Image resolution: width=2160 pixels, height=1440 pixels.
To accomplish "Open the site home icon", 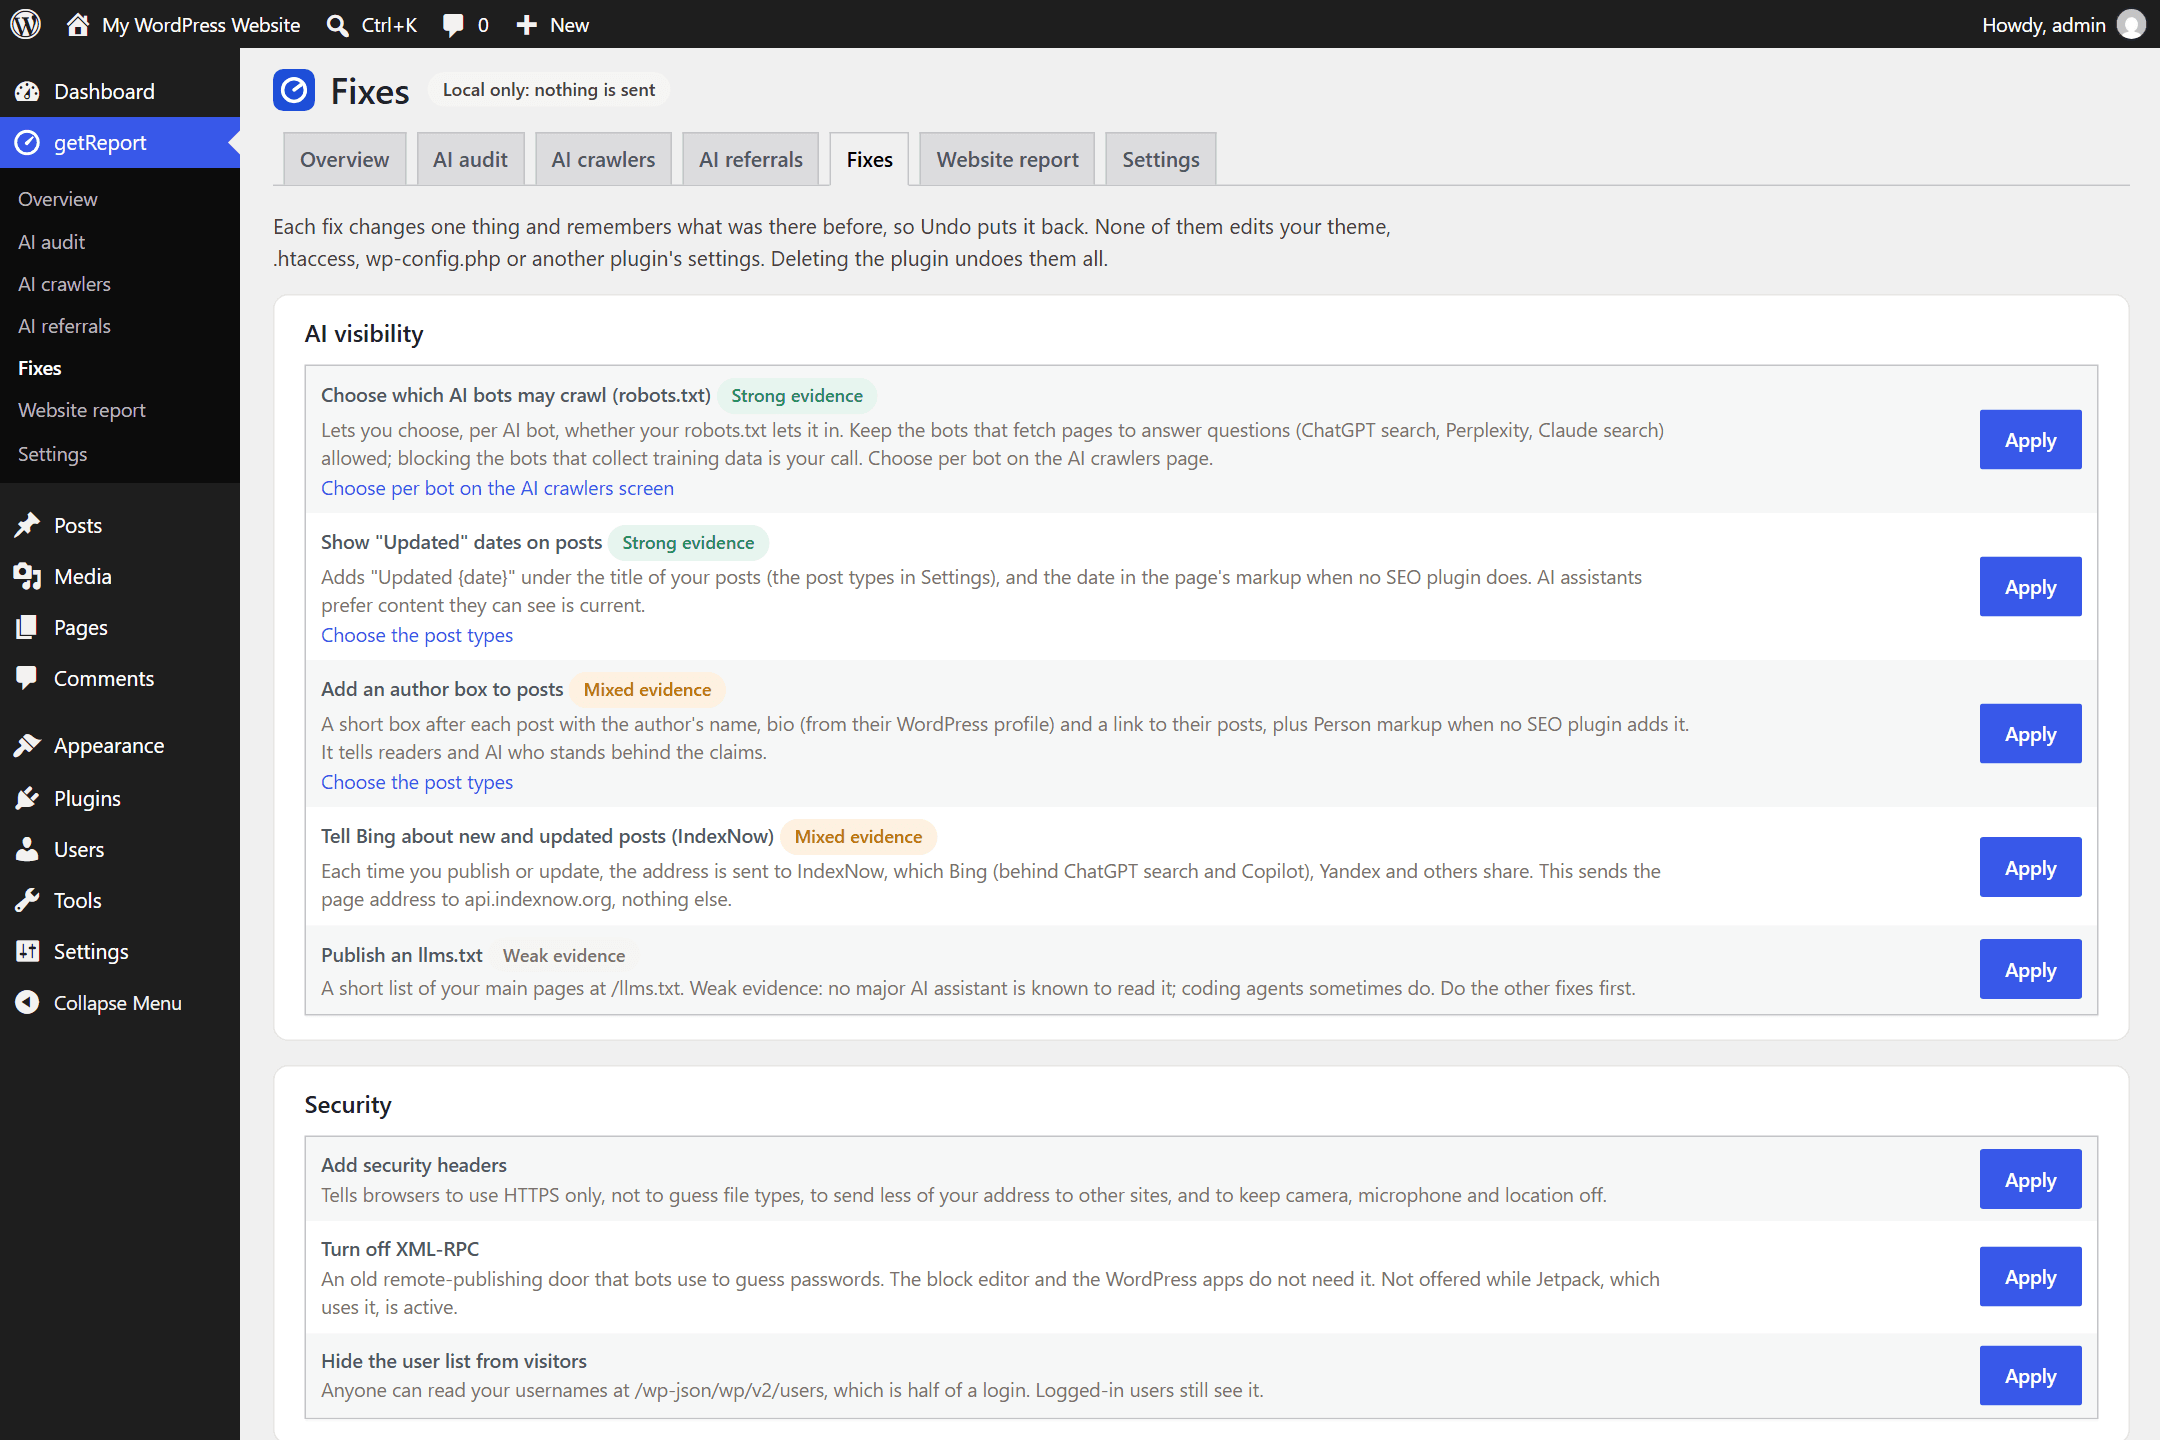I will [x=78, y=24].
